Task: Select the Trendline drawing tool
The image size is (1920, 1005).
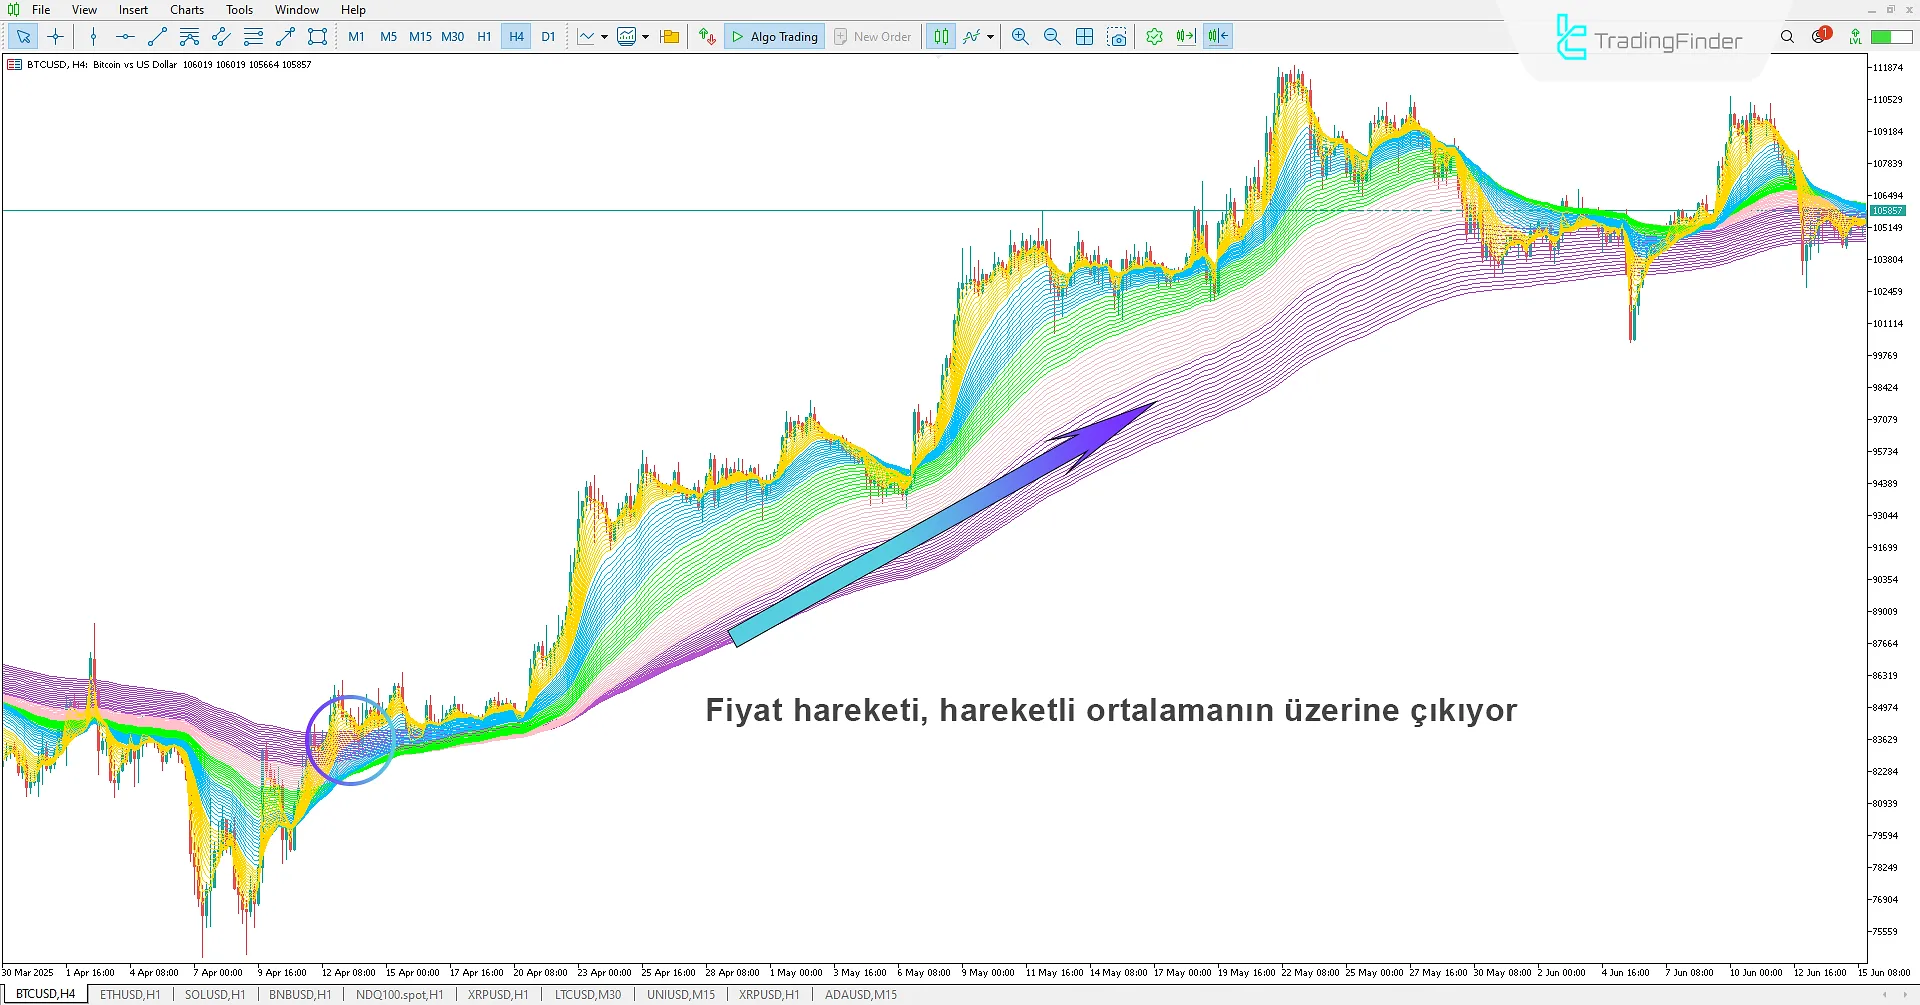Action: [156, 36]
